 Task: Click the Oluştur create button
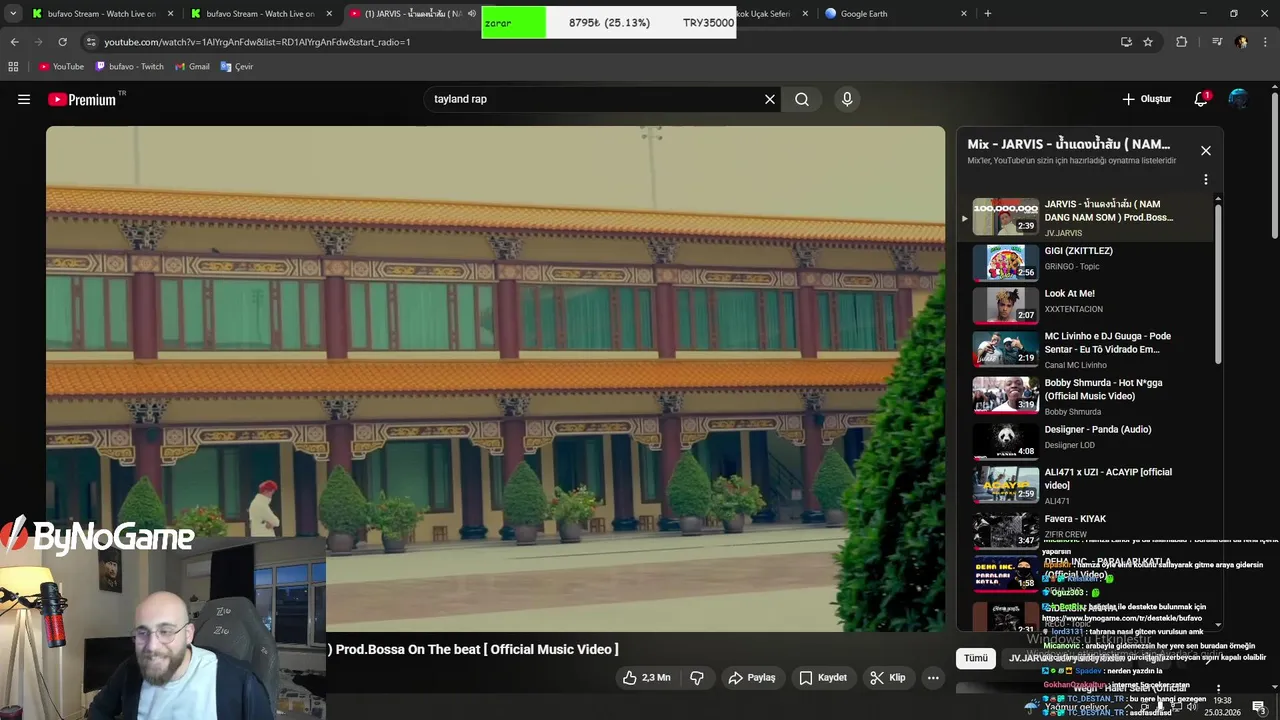1146,99
